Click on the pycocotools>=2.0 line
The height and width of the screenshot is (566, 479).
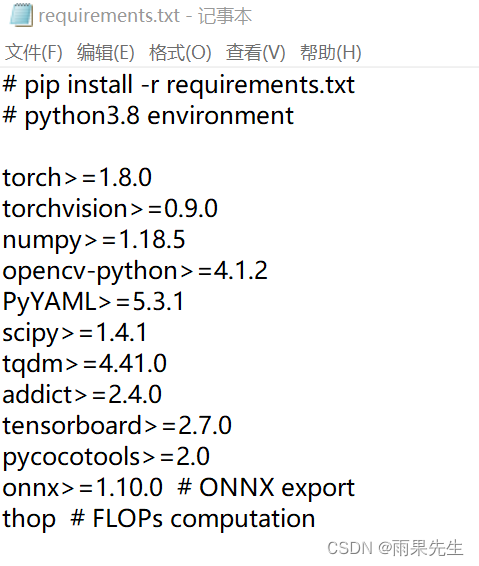point(106,457)
